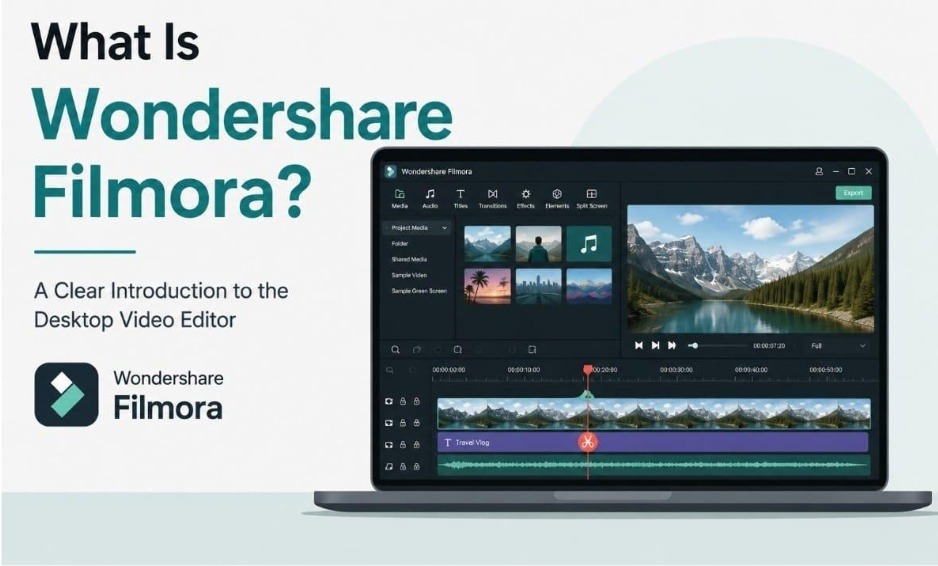Image resolution: width=938 pixels, height=566 pixels.
Task: Select the city skyline thumbnail
Action: pos(538,286)
